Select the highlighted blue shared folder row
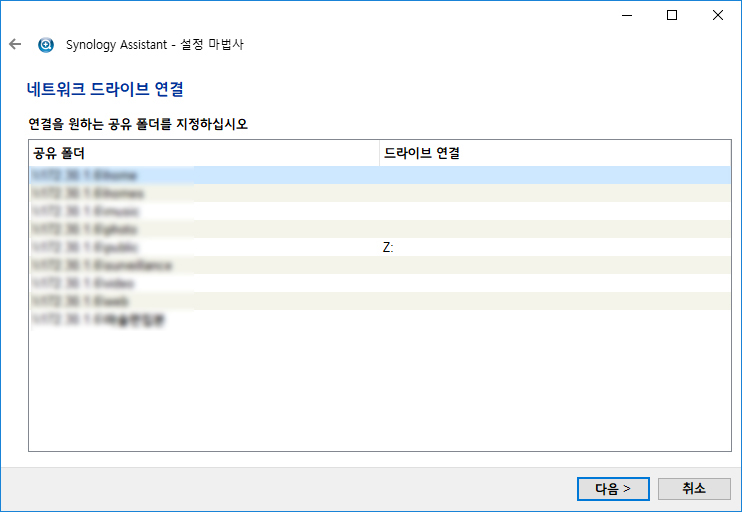The height and width of the screenshot is (512, 742). pyautogui.click(x=380, y=175)
